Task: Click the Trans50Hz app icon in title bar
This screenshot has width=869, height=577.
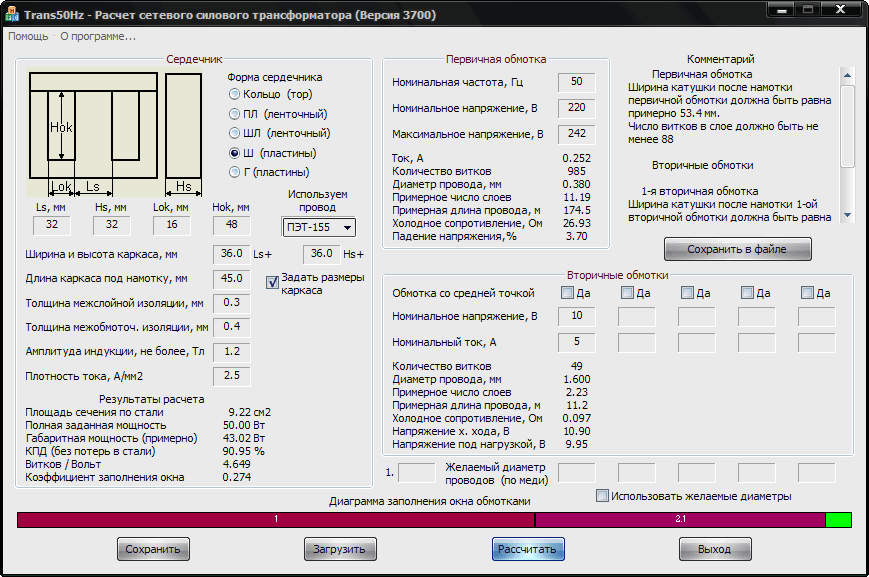Action: click(11, 14)
